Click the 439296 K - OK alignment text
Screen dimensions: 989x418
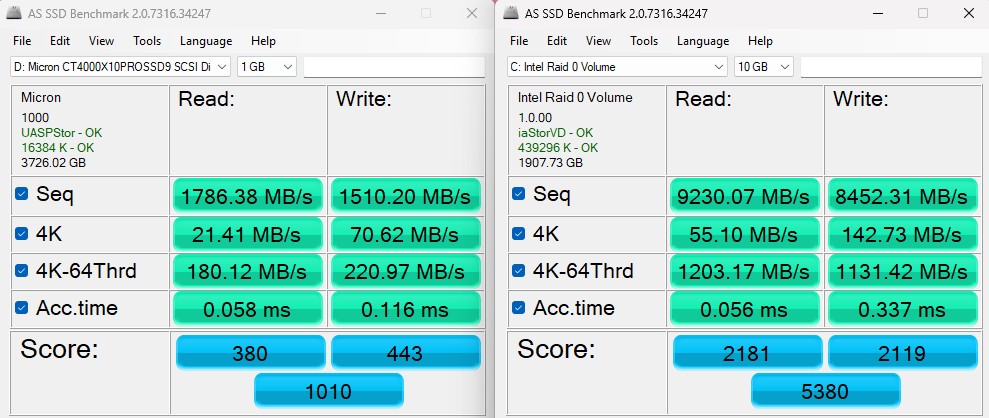[x=558, y=148]
